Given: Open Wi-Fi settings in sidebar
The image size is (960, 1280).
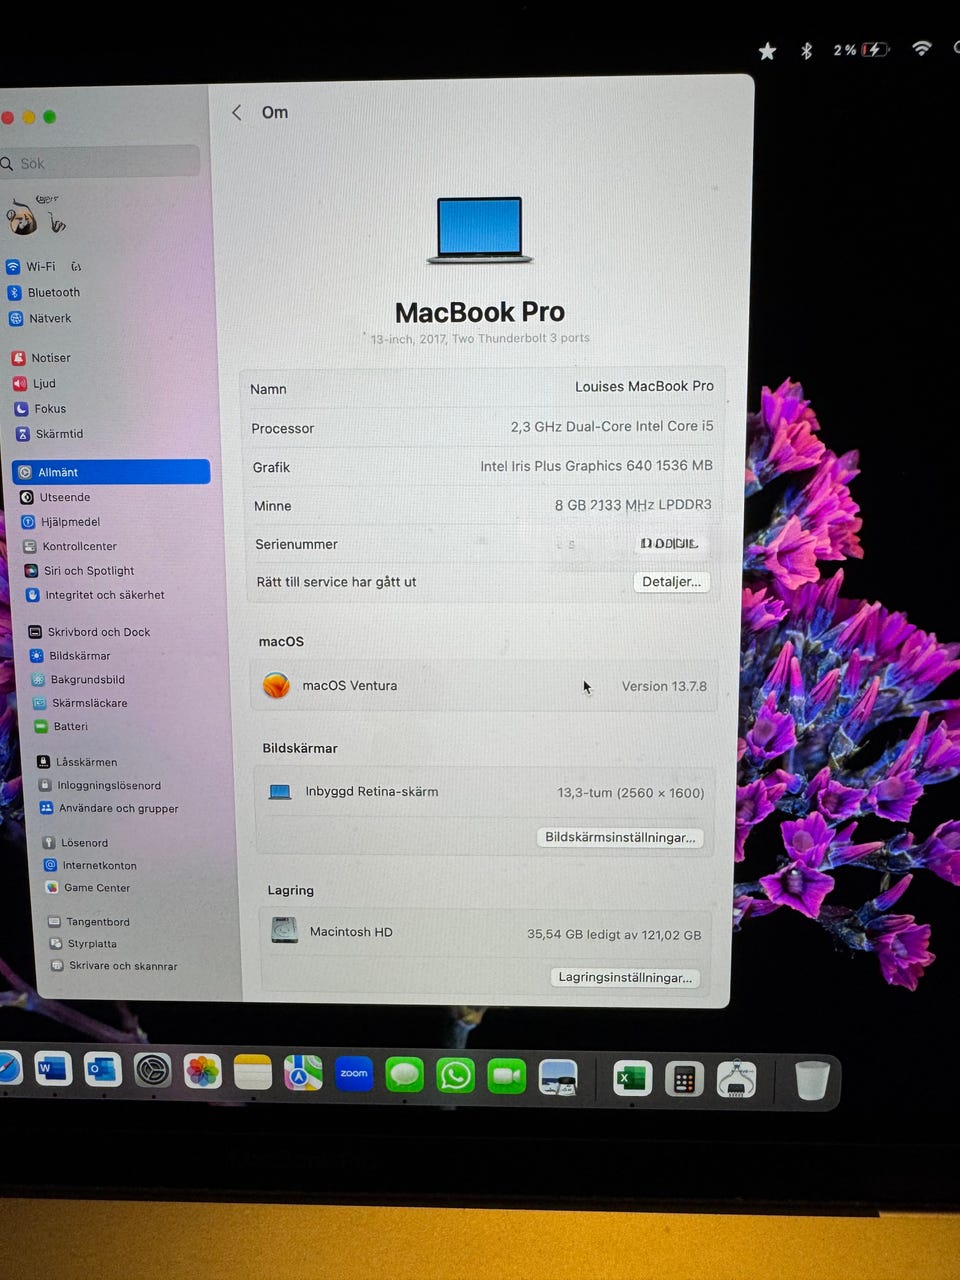Looking at the screenshot, I should (x=40, y=267).
